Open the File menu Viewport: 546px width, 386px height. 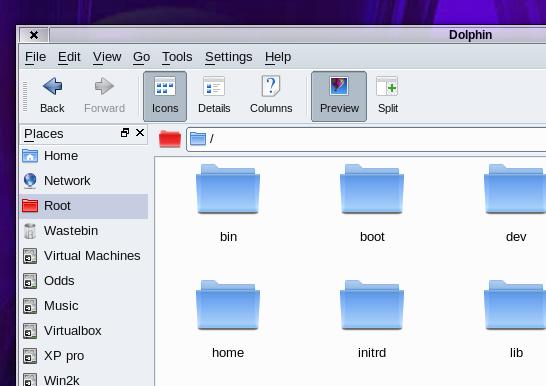[35, 57]
